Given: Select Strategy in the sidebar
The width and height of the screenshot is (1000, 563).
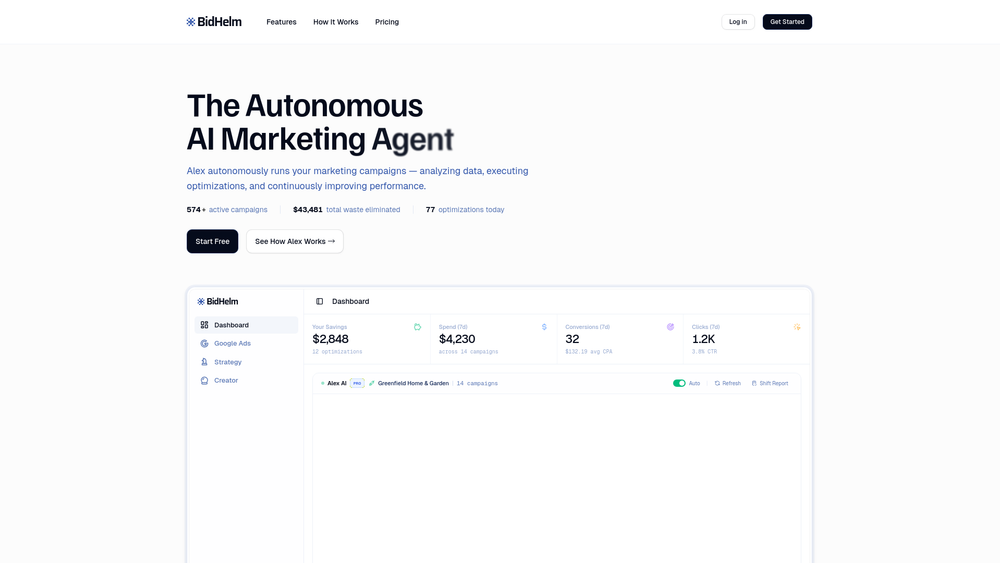Looking at the screenshot, I should coord(246,362).
